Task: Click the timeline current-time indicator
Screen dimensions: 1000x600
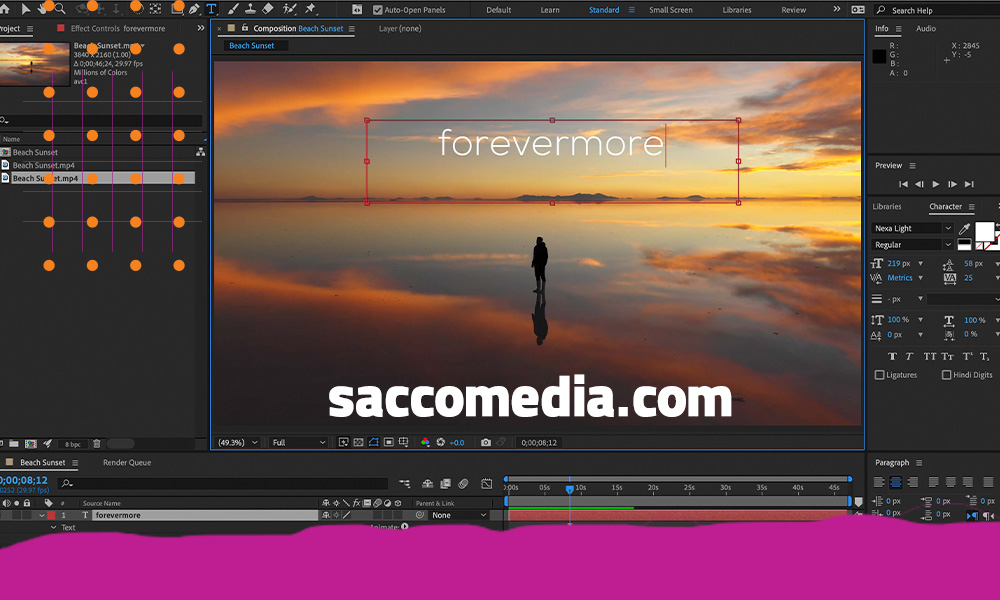Action: pyautogui.click(x=570, y=489)
